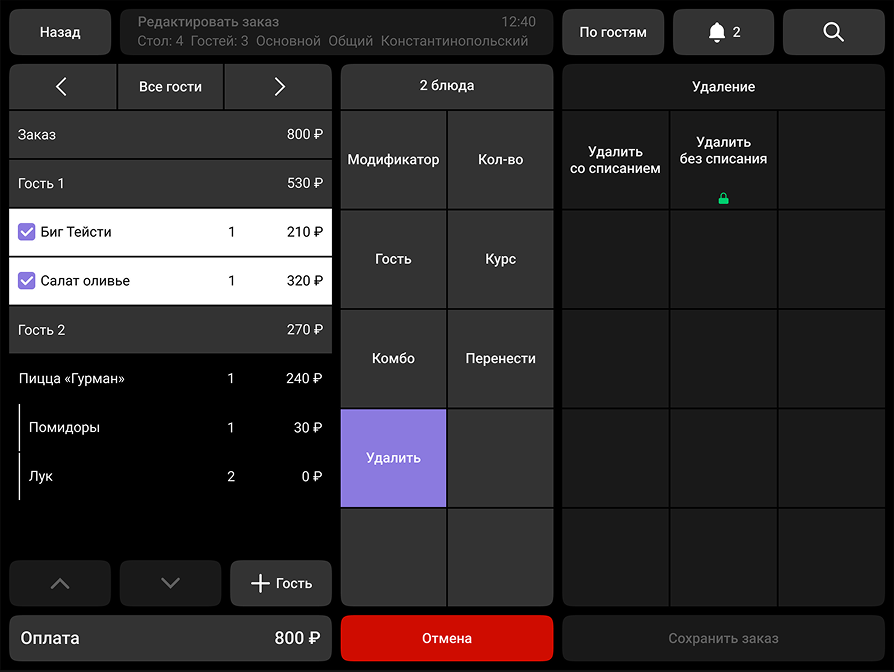Go to next guest with right arrow
This screenshot has height=672, width=894.
click(x=279, y=87)
